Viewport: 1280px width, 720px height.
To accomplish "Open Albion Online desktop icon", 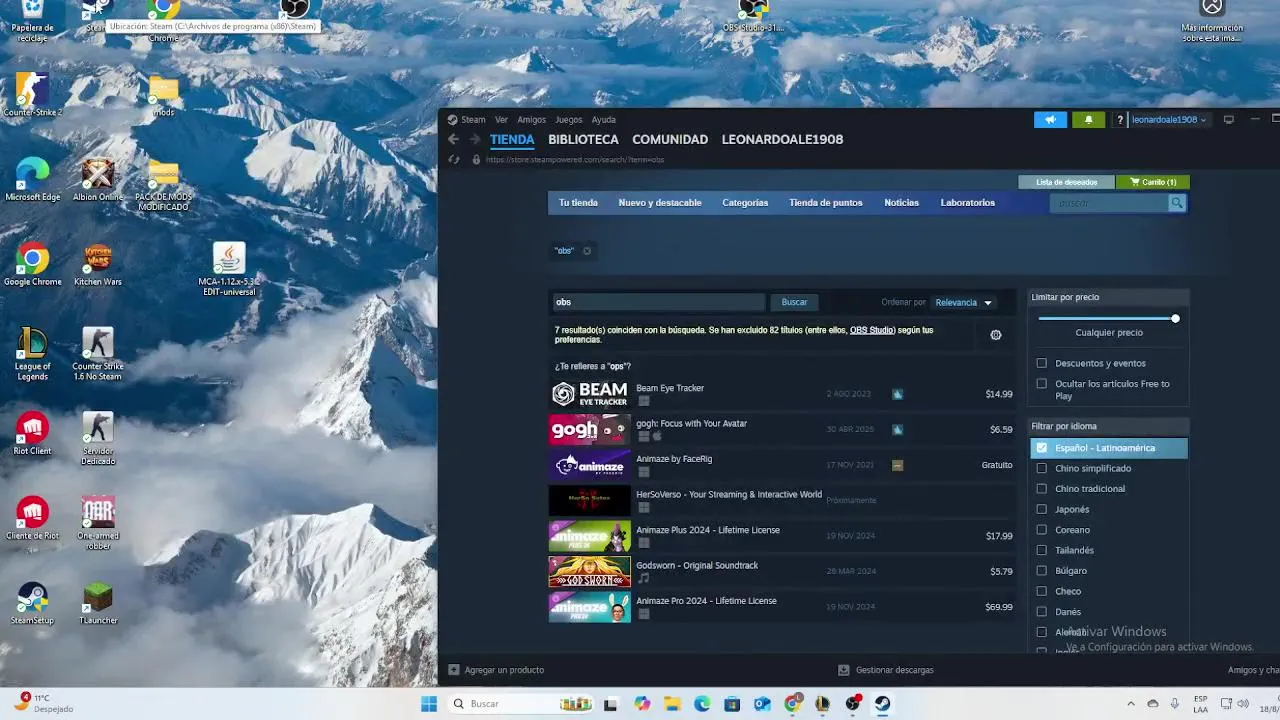I will 98,180.
